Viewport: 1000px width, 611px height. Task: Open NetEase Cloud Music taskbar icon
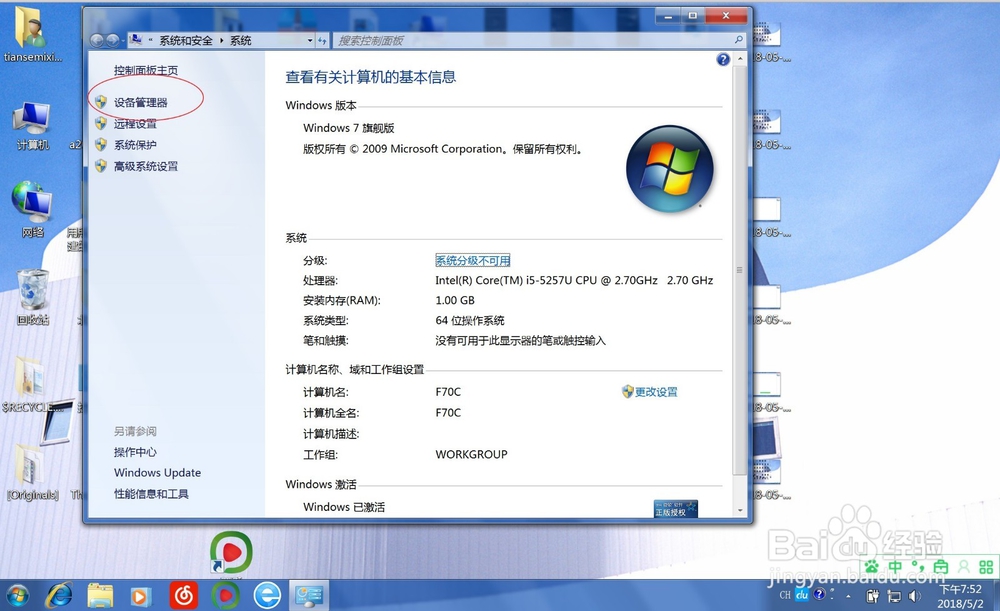(184, 596)
